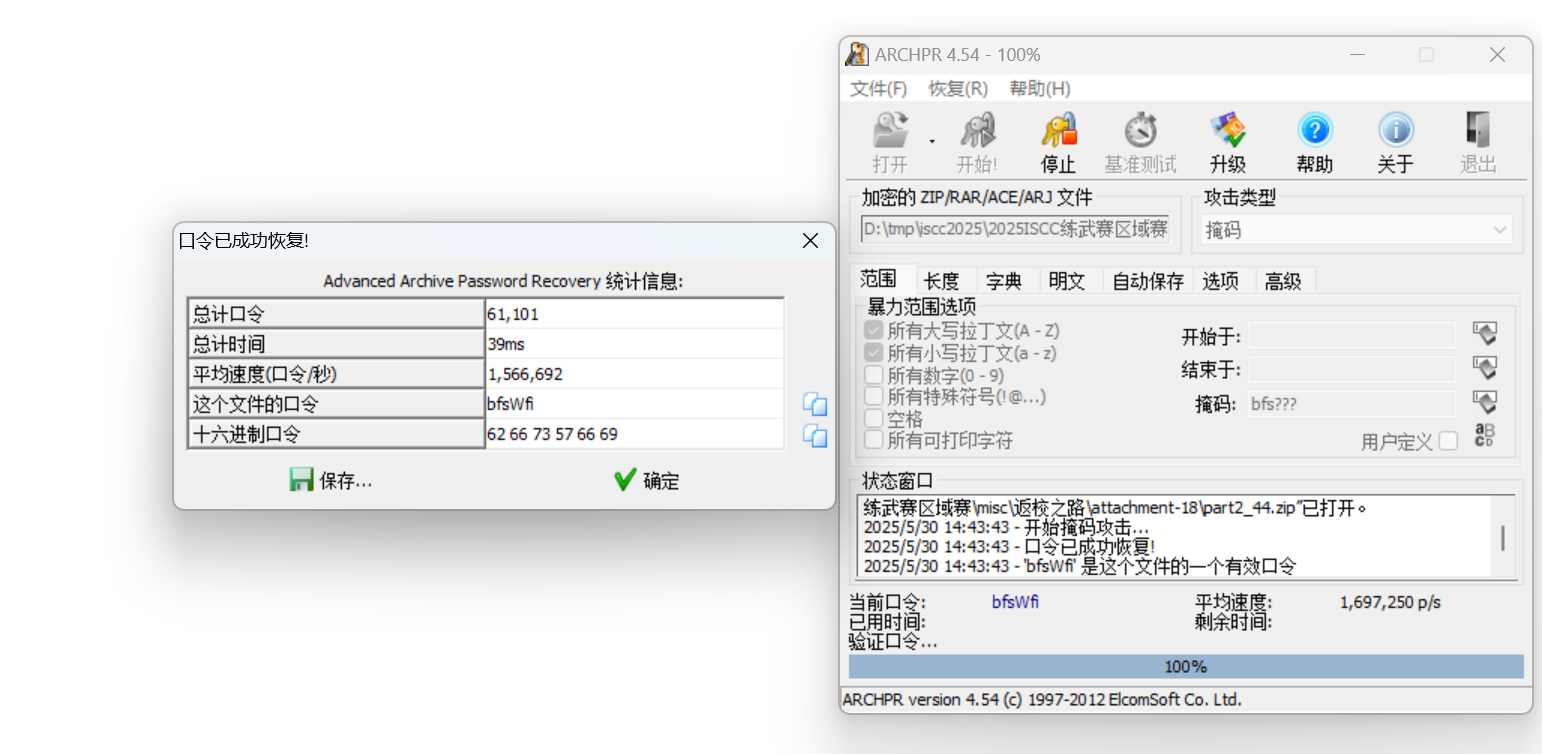This screenshot has height=754, width=1542.
Task: Click the 开始掩码攻击 log line
Action: pyautogui.click(x=1006, y=527)
